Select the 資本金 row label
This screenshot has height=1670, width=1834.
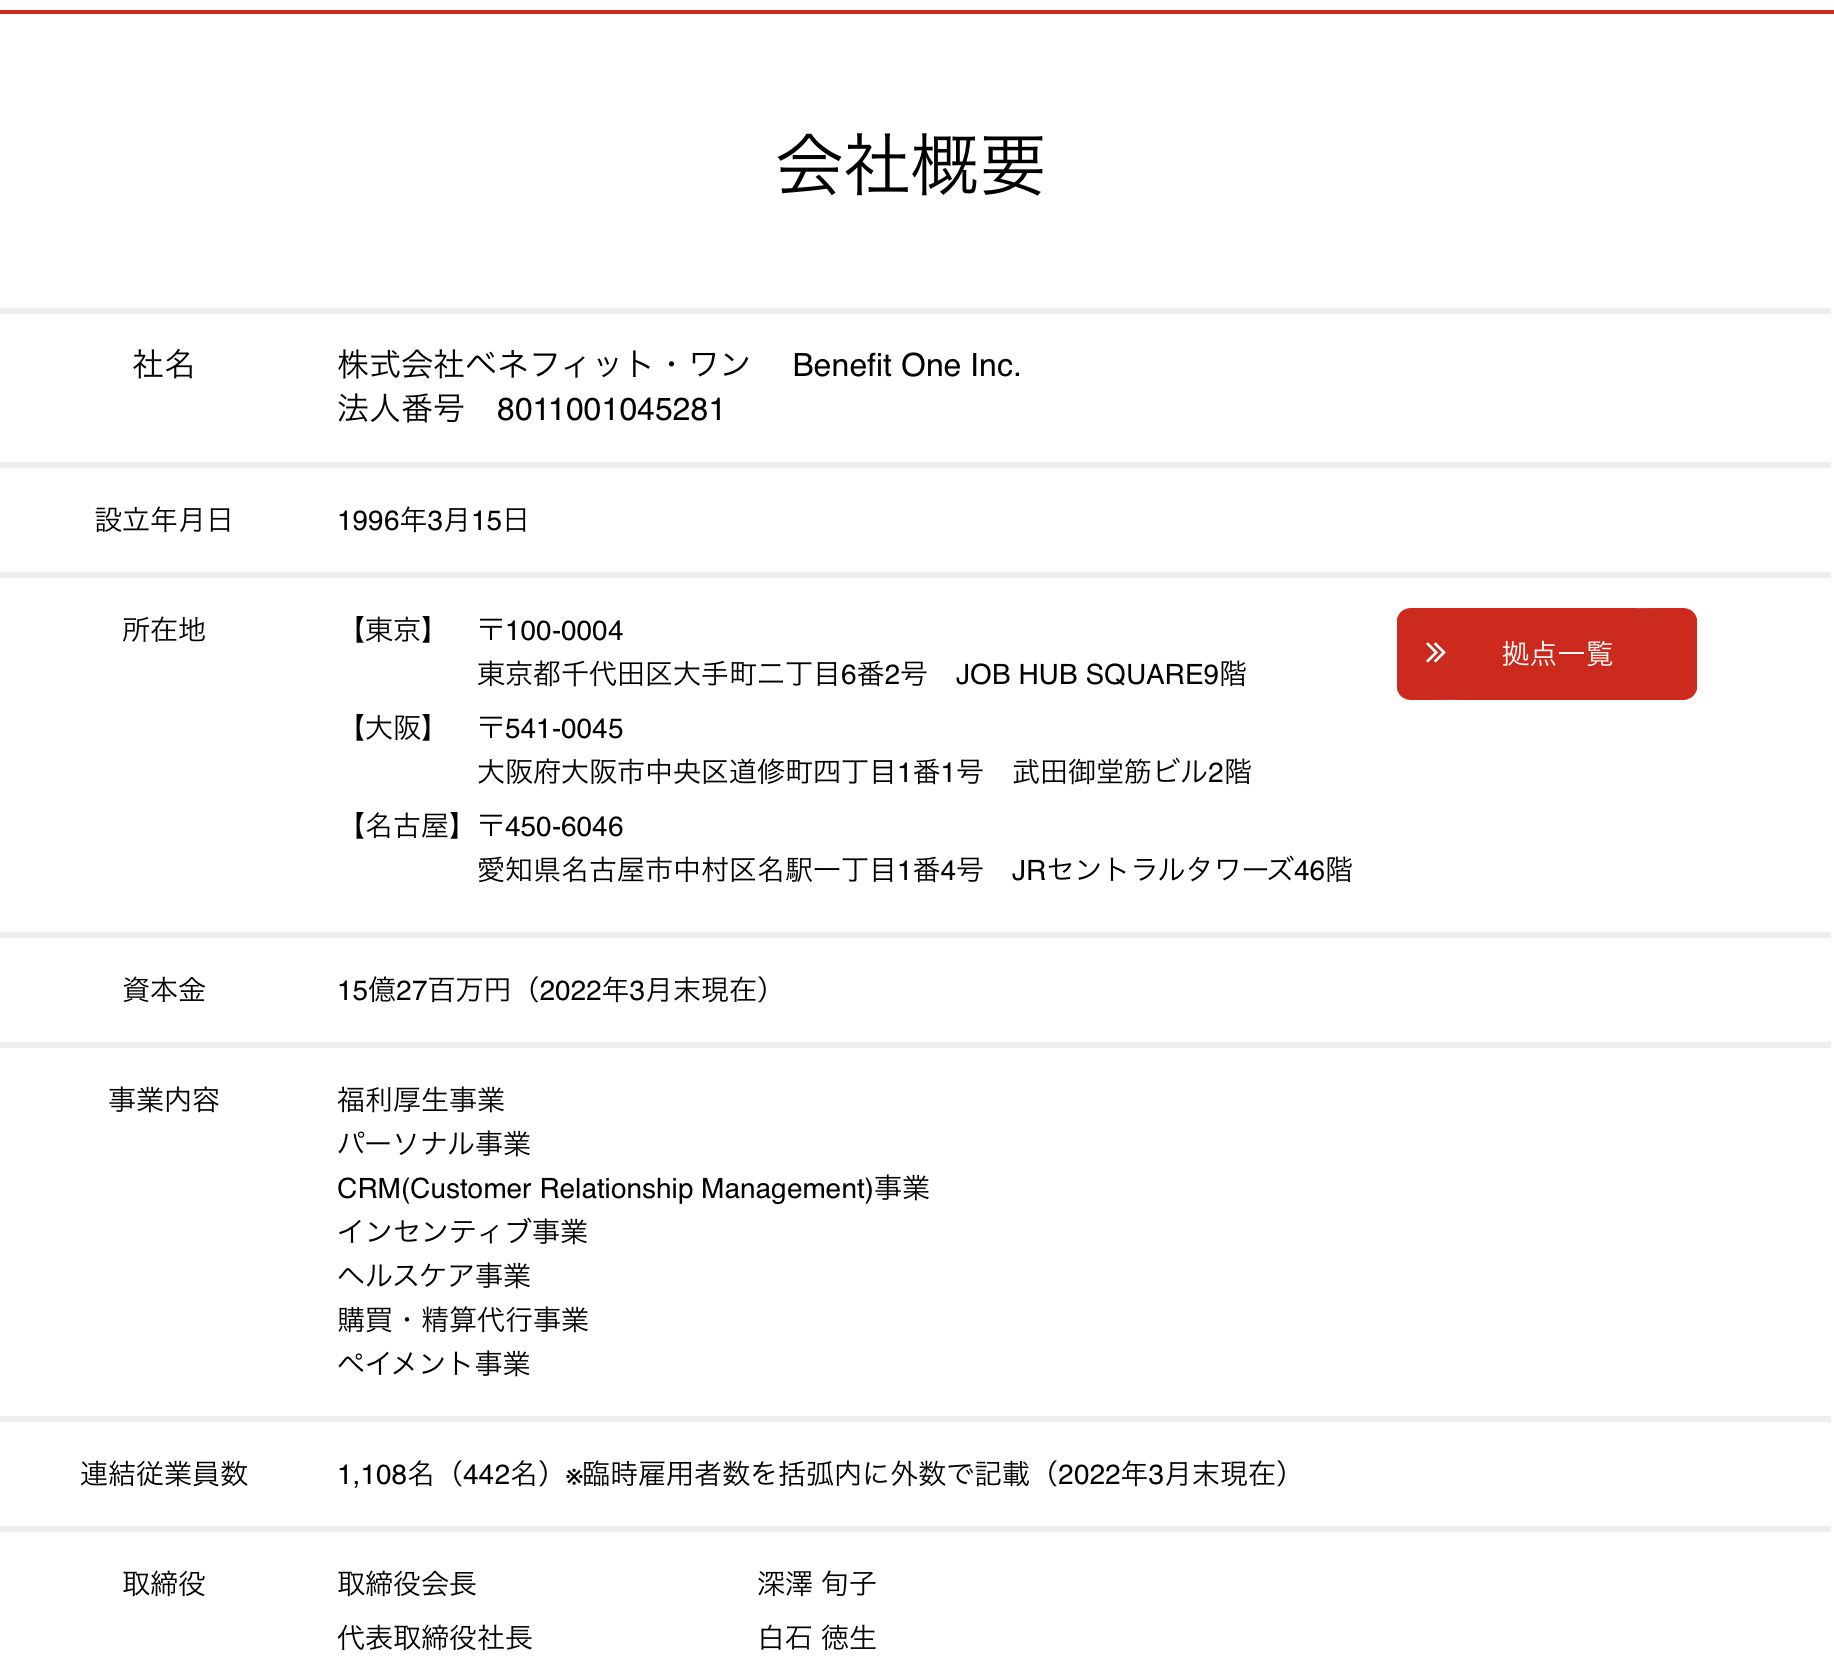coord(164,990)
